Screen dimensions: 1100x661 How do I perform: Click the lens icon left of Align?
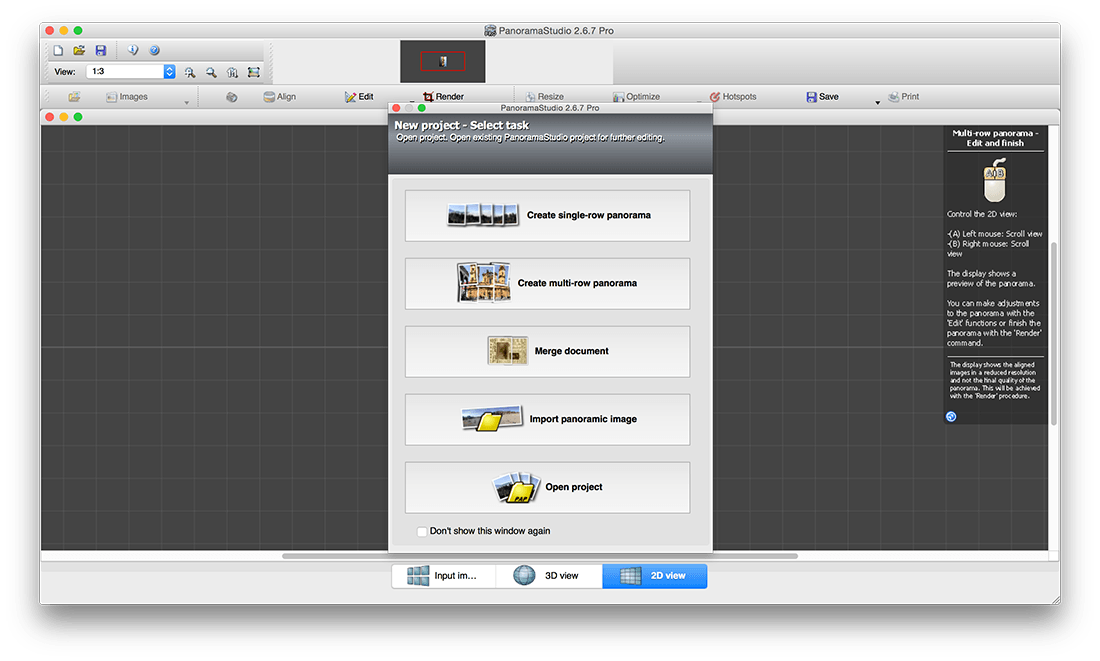tap(232, 97)
